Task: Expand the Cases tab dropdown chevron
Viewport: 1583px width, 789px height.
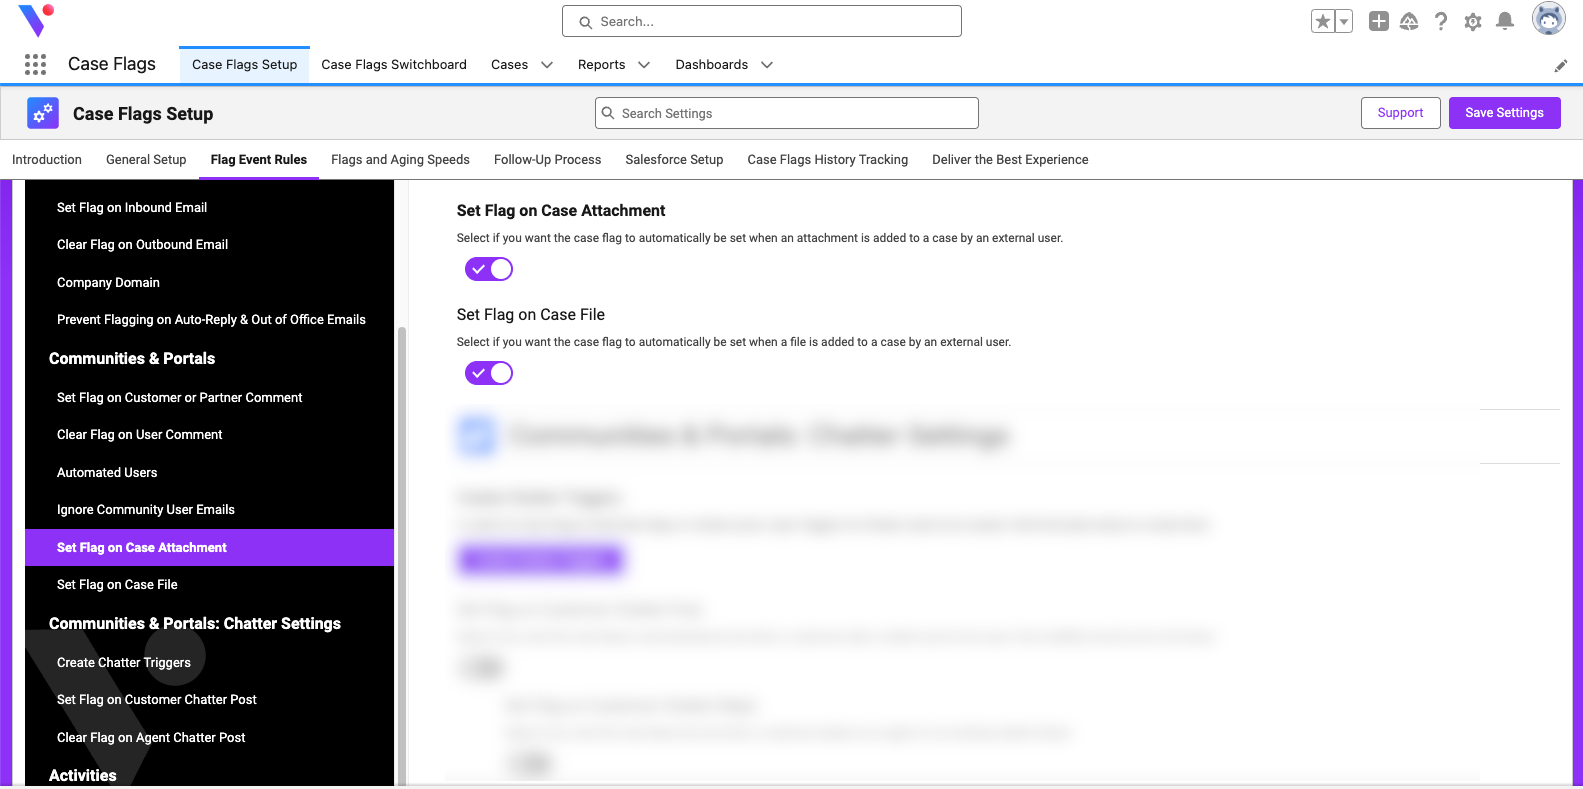Action: 547,65
